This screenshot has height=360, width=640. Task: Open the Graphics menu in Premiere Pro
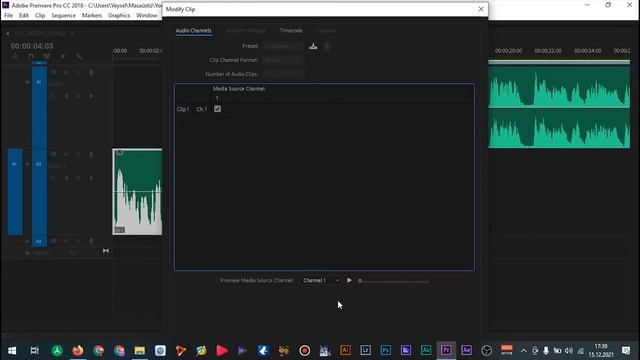coord(119,16)
